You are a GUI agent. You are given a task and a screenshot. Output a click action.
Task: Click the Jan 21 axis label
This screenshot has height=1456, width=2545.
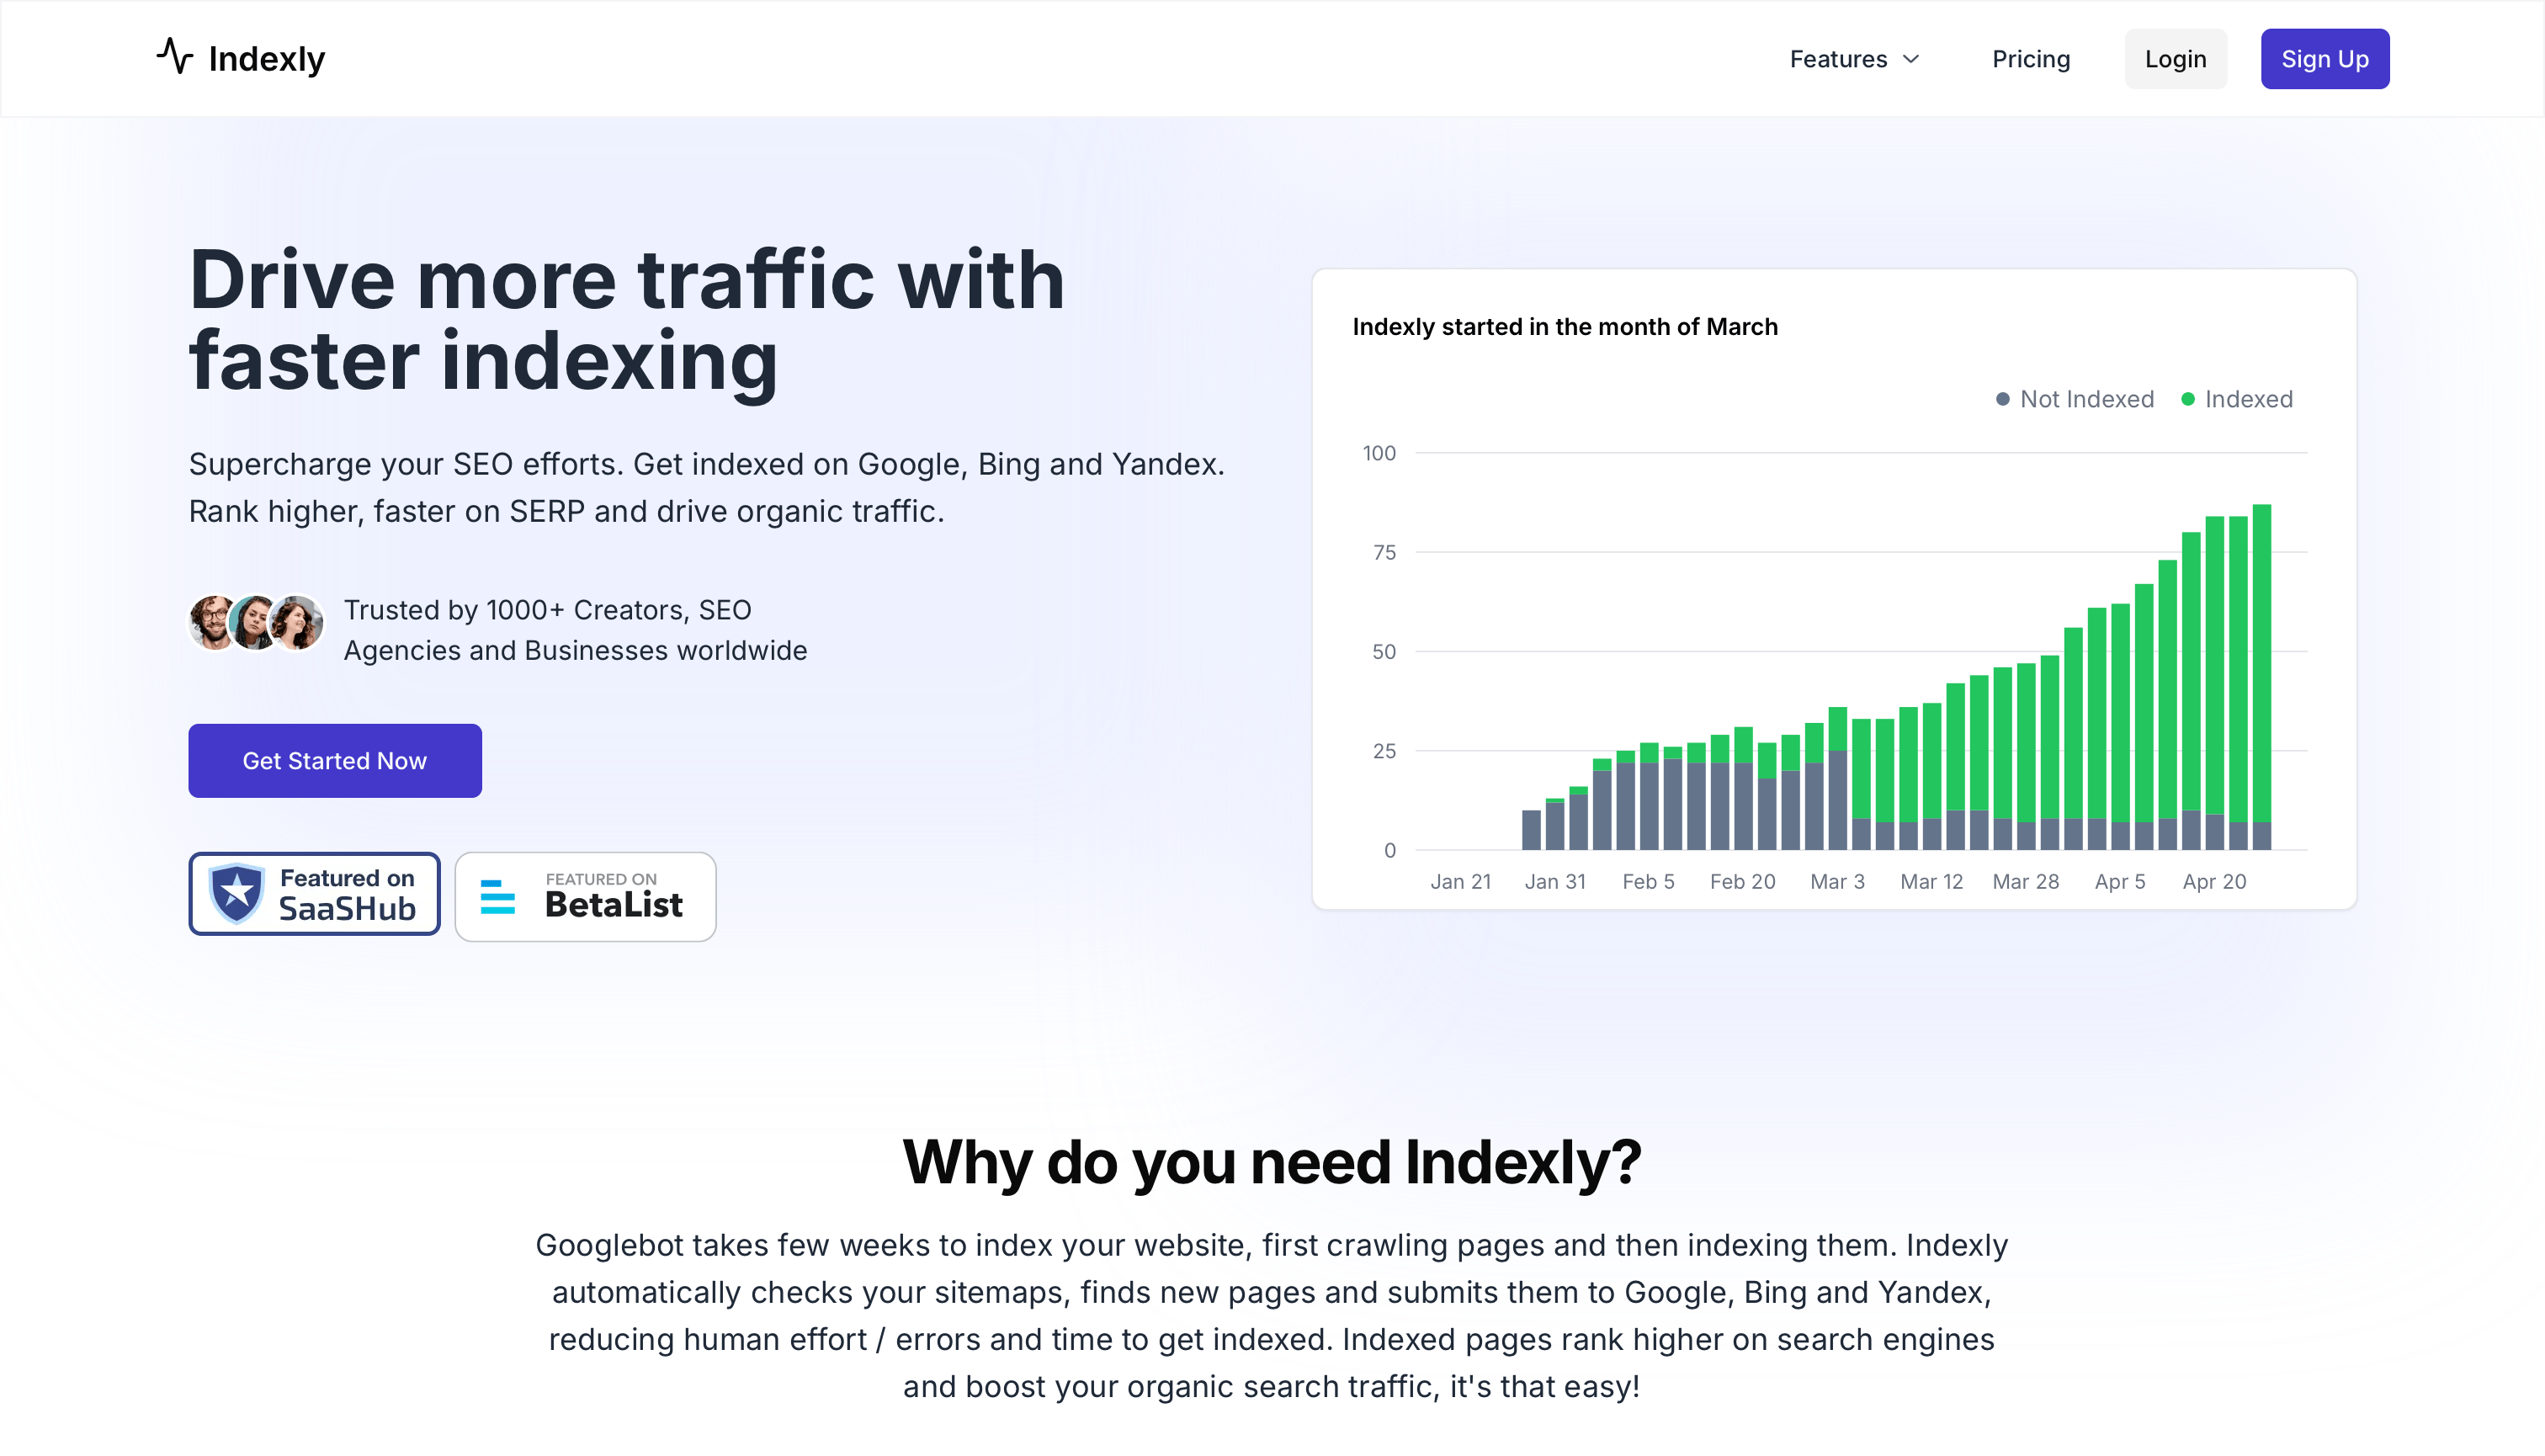[1460, 882]
